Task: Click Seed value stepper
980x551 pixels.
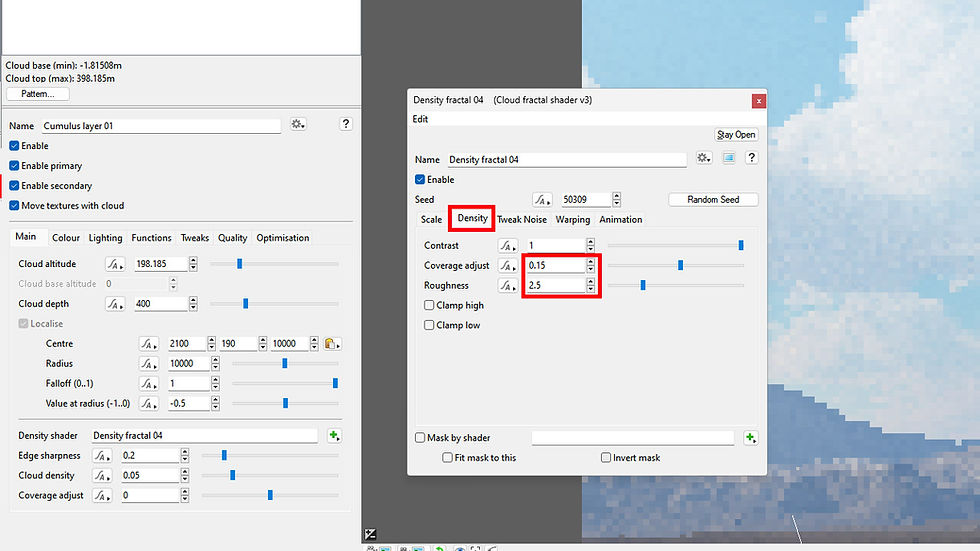Action: click(x=617, y=200)
